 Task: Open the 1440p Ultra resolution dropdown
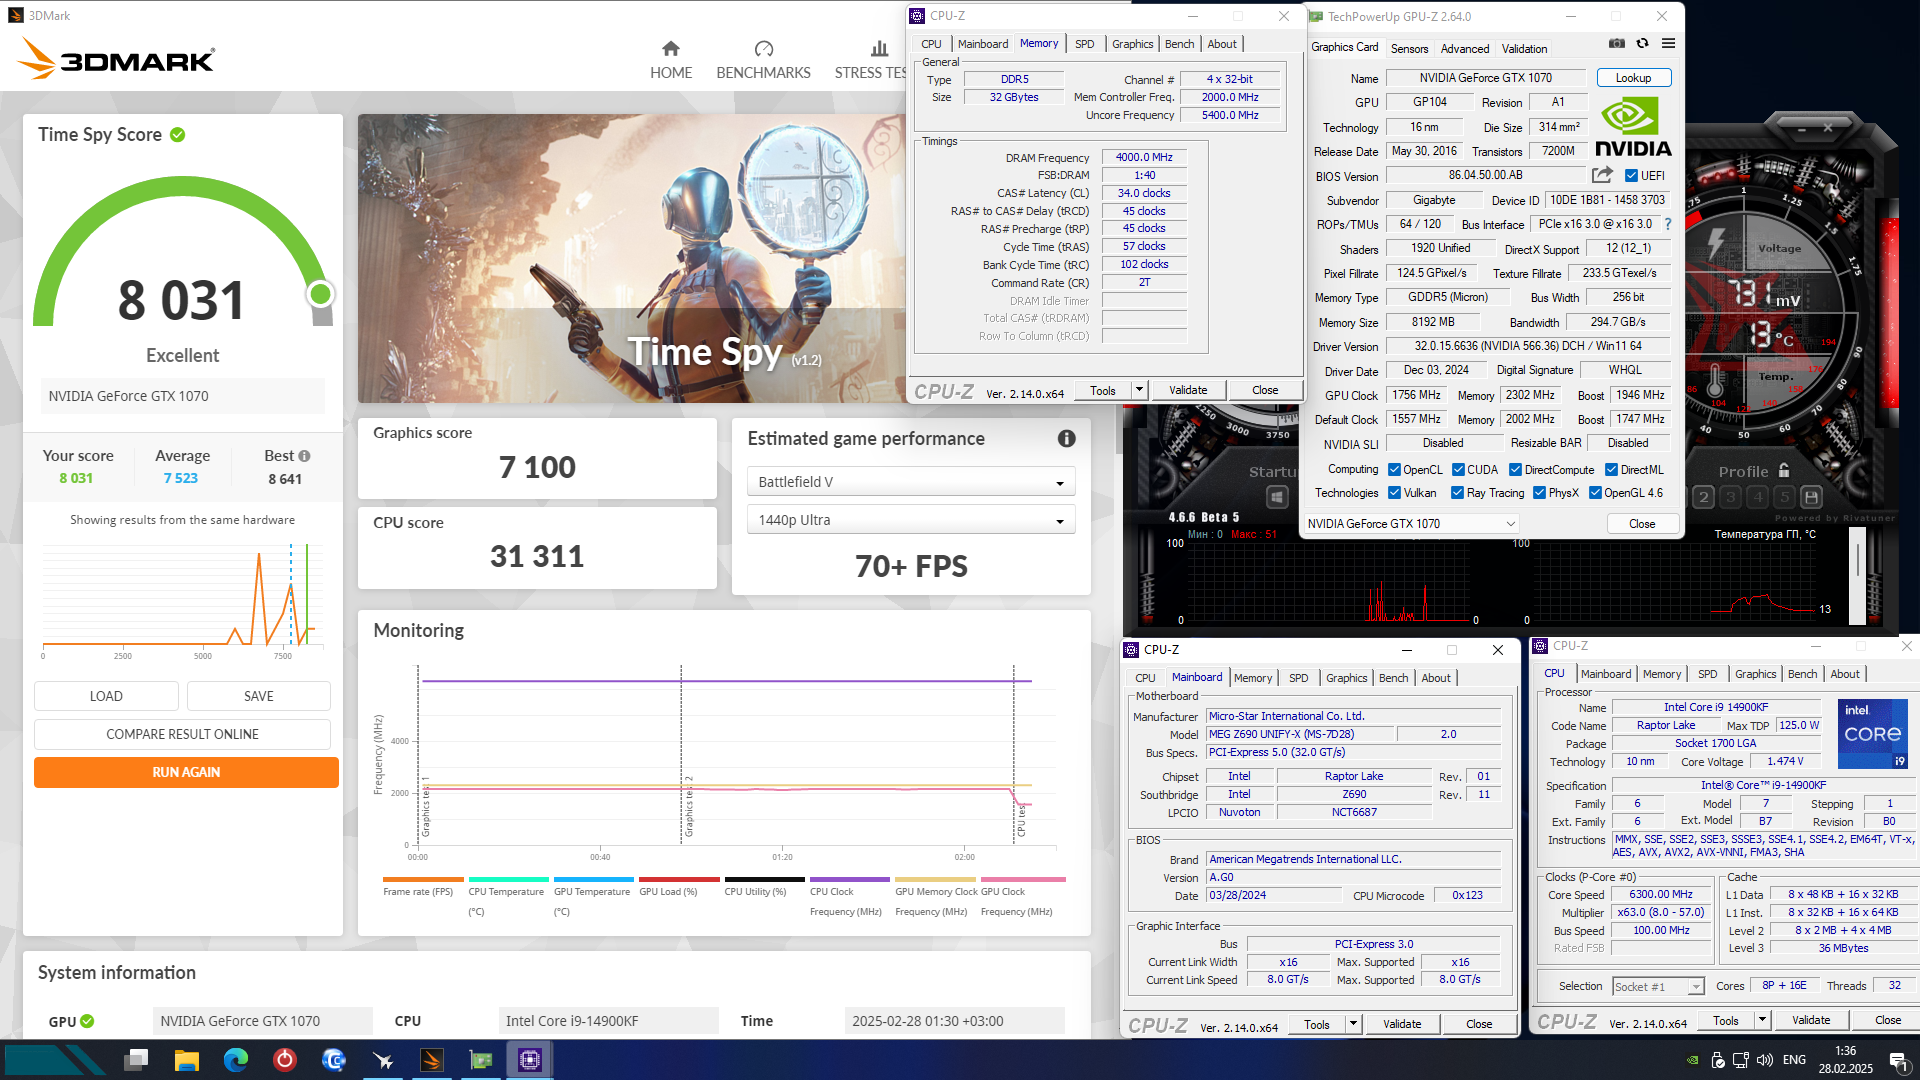910,520
